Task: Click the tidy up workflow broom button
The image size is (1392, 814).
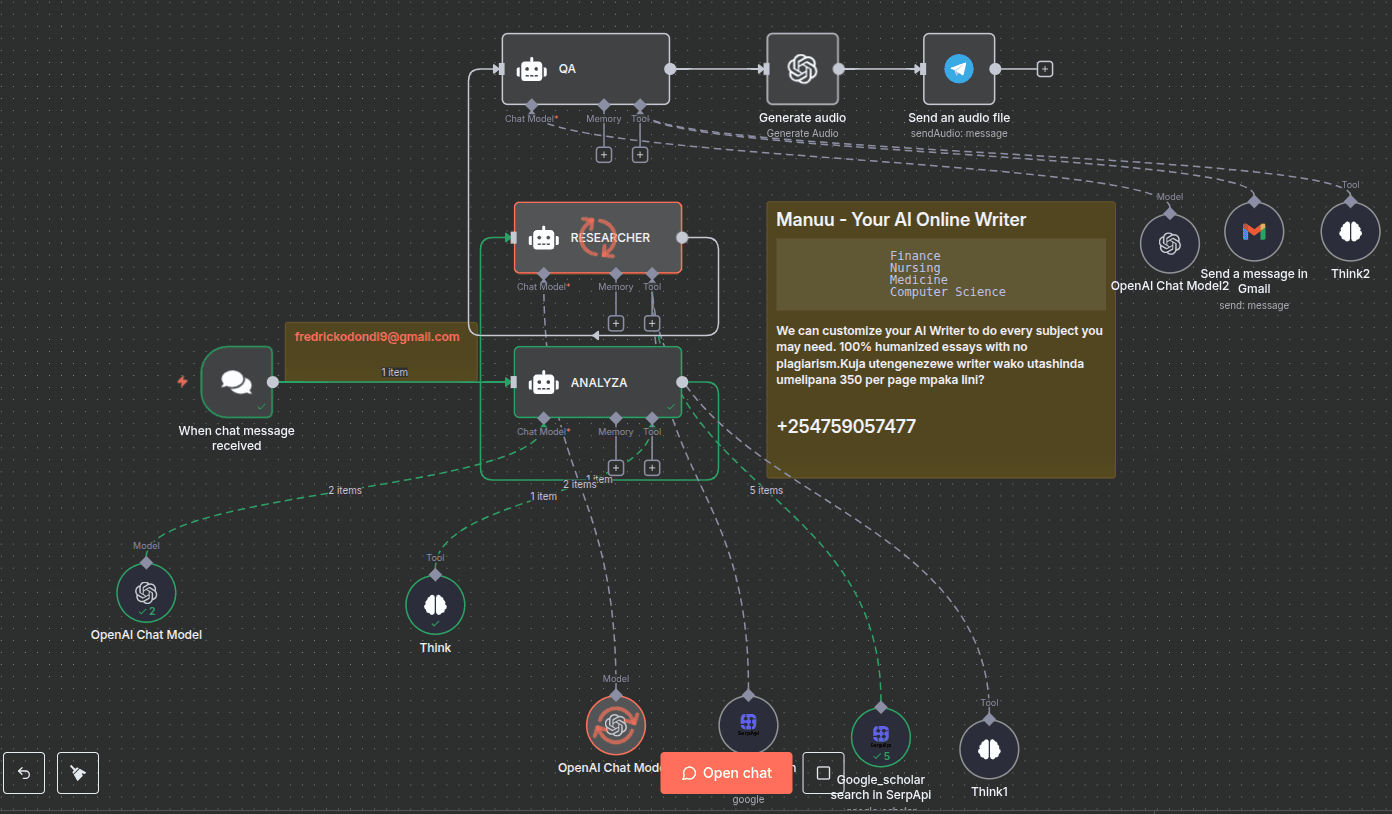Action: point(77,772)
